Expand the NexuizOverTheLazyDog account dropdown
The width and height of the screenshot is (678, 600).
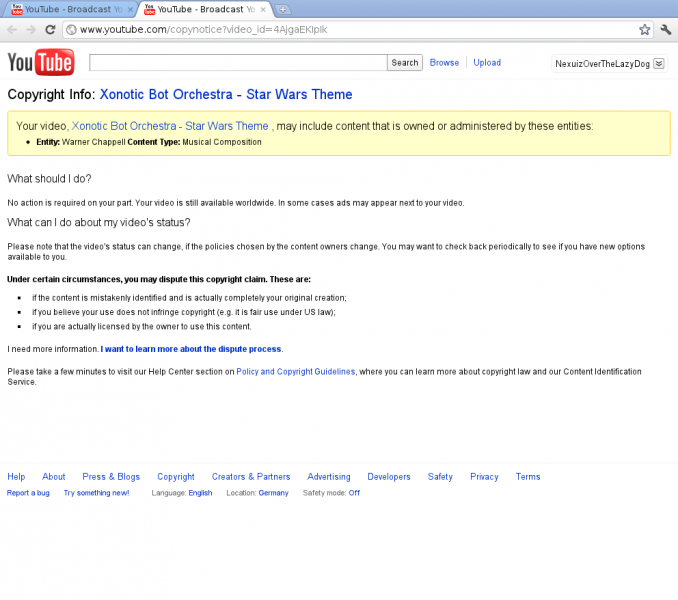pos(659,64)
